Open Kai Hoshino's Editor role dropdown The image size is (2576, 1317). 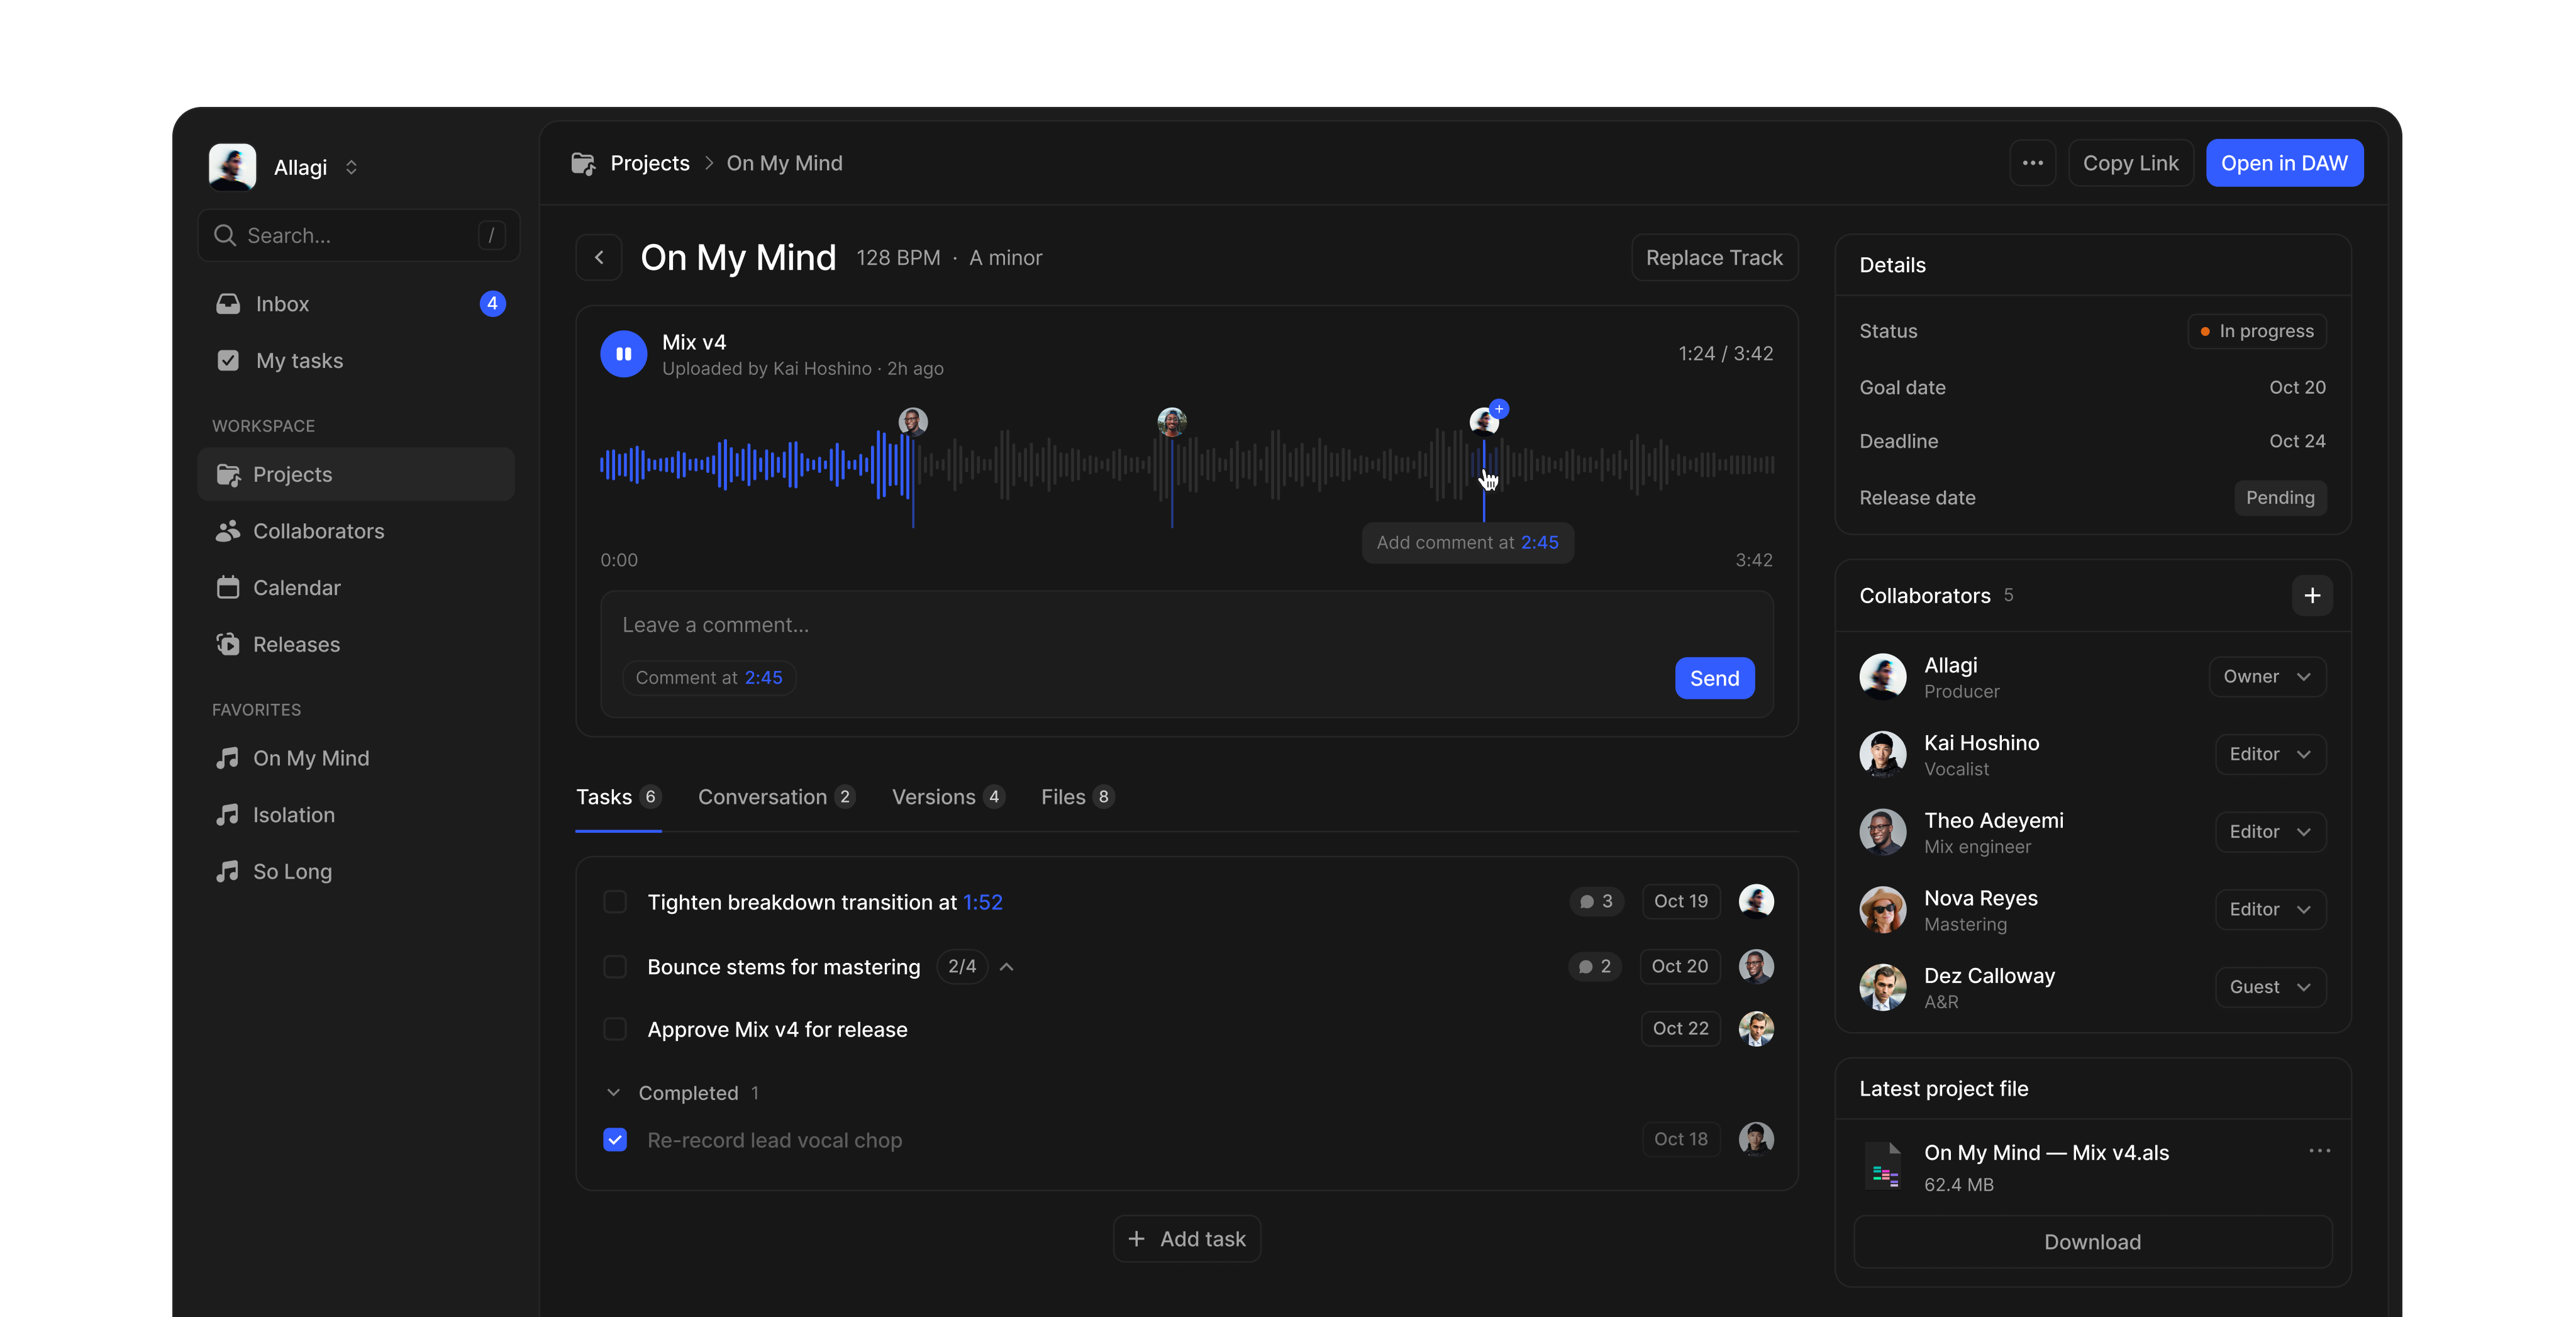2270,754
